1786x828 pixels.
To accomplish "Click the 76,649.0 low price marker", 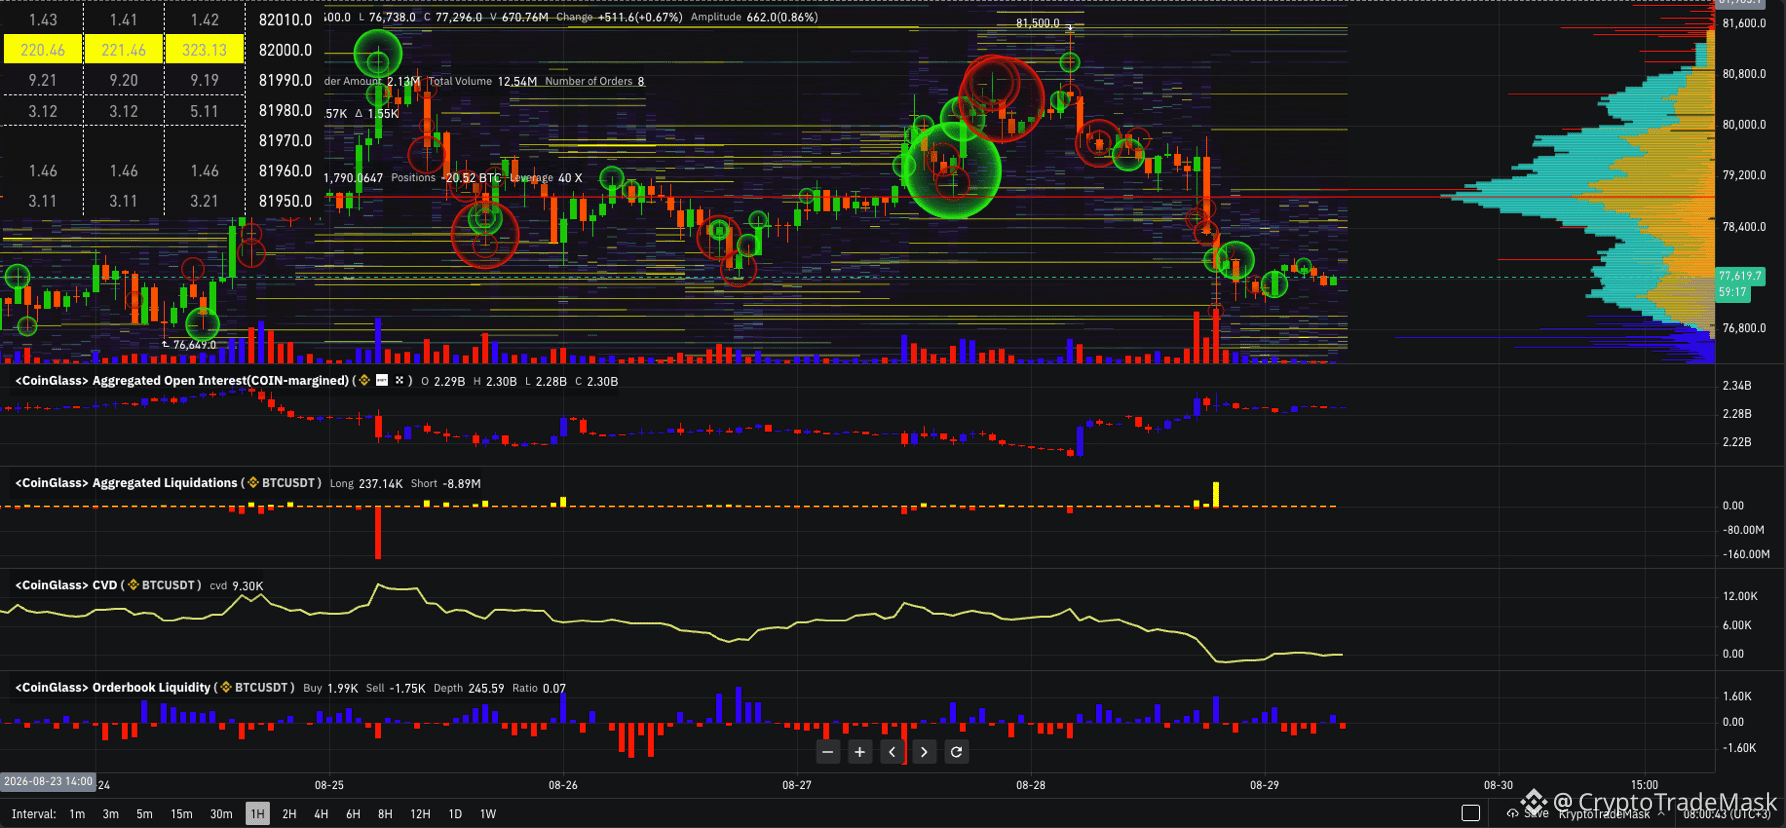I will (x=194, y=345).
